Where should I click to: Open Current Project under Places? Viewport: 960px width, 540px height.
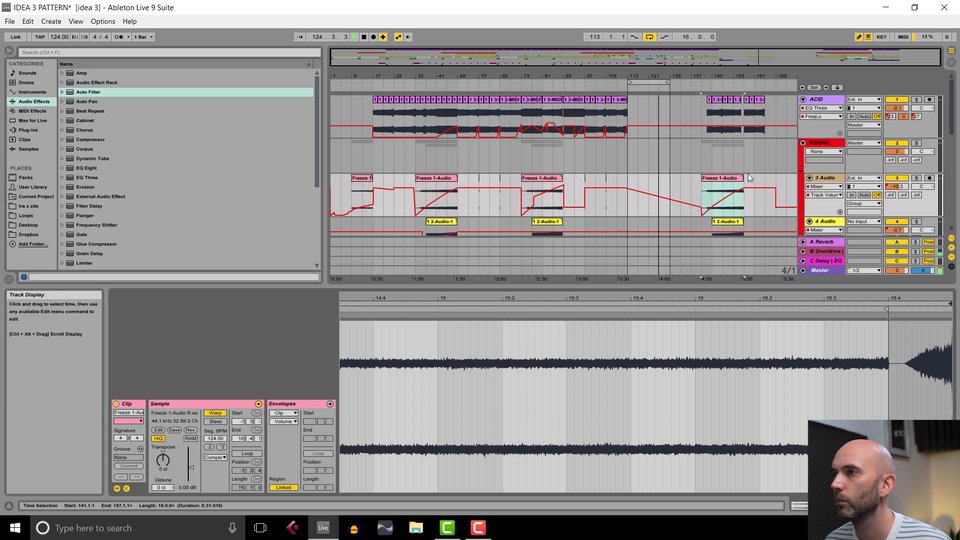tap(36, 197)
